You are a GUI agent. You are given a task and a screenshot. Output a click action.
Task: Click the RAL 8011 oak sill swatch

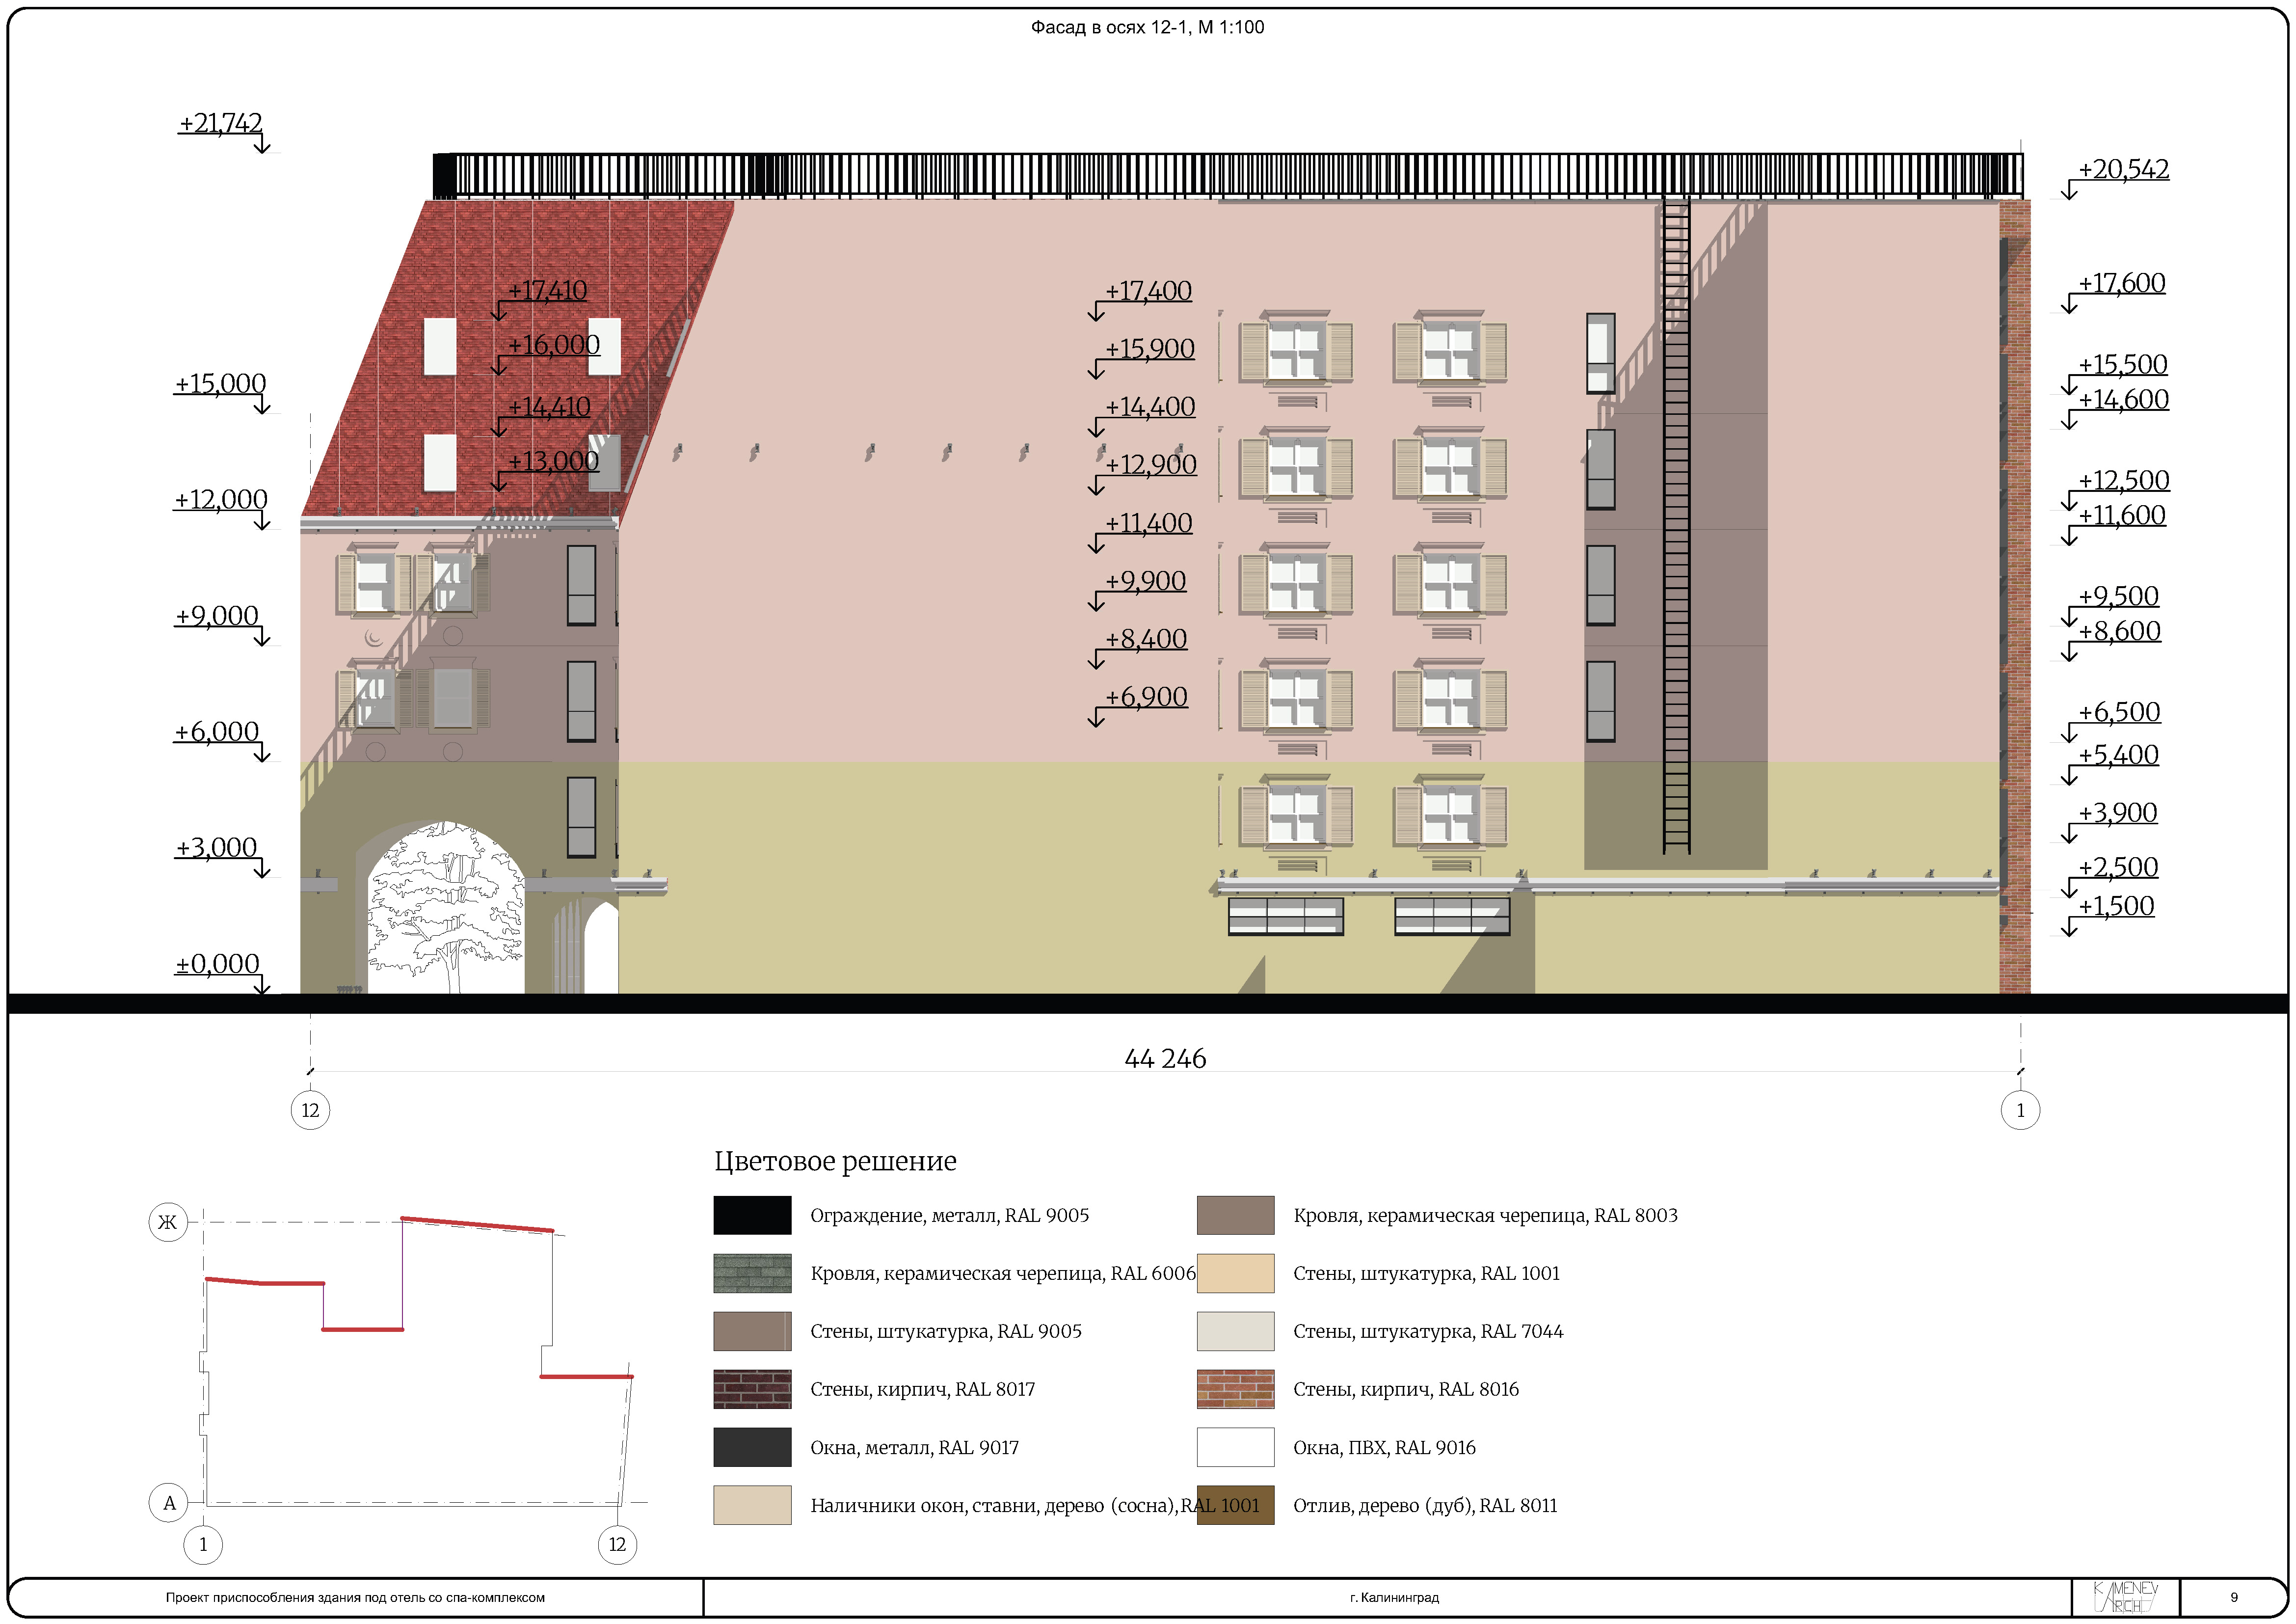pos(1235,1505)
